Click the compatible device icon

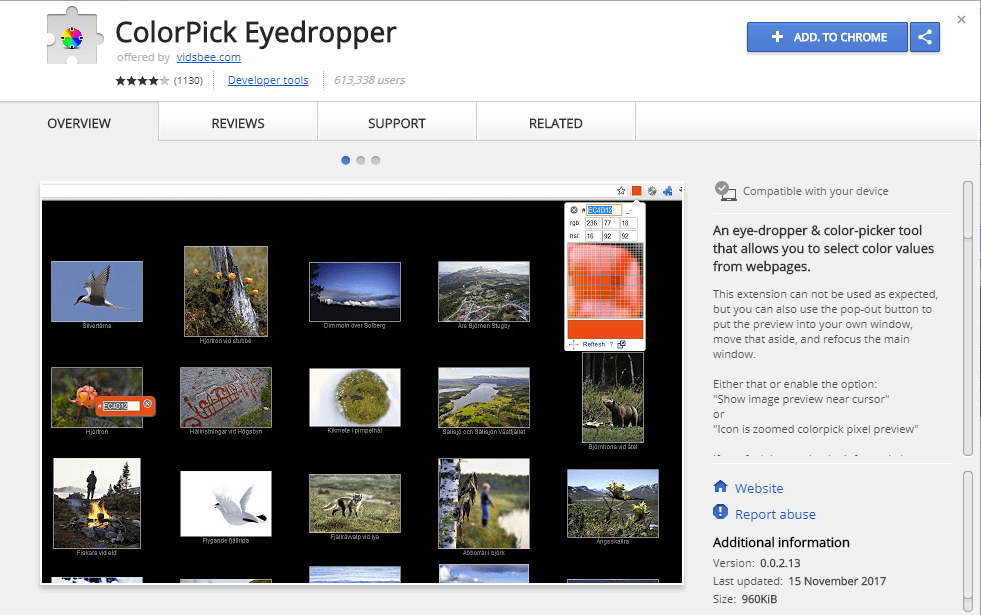click(726, 191)
